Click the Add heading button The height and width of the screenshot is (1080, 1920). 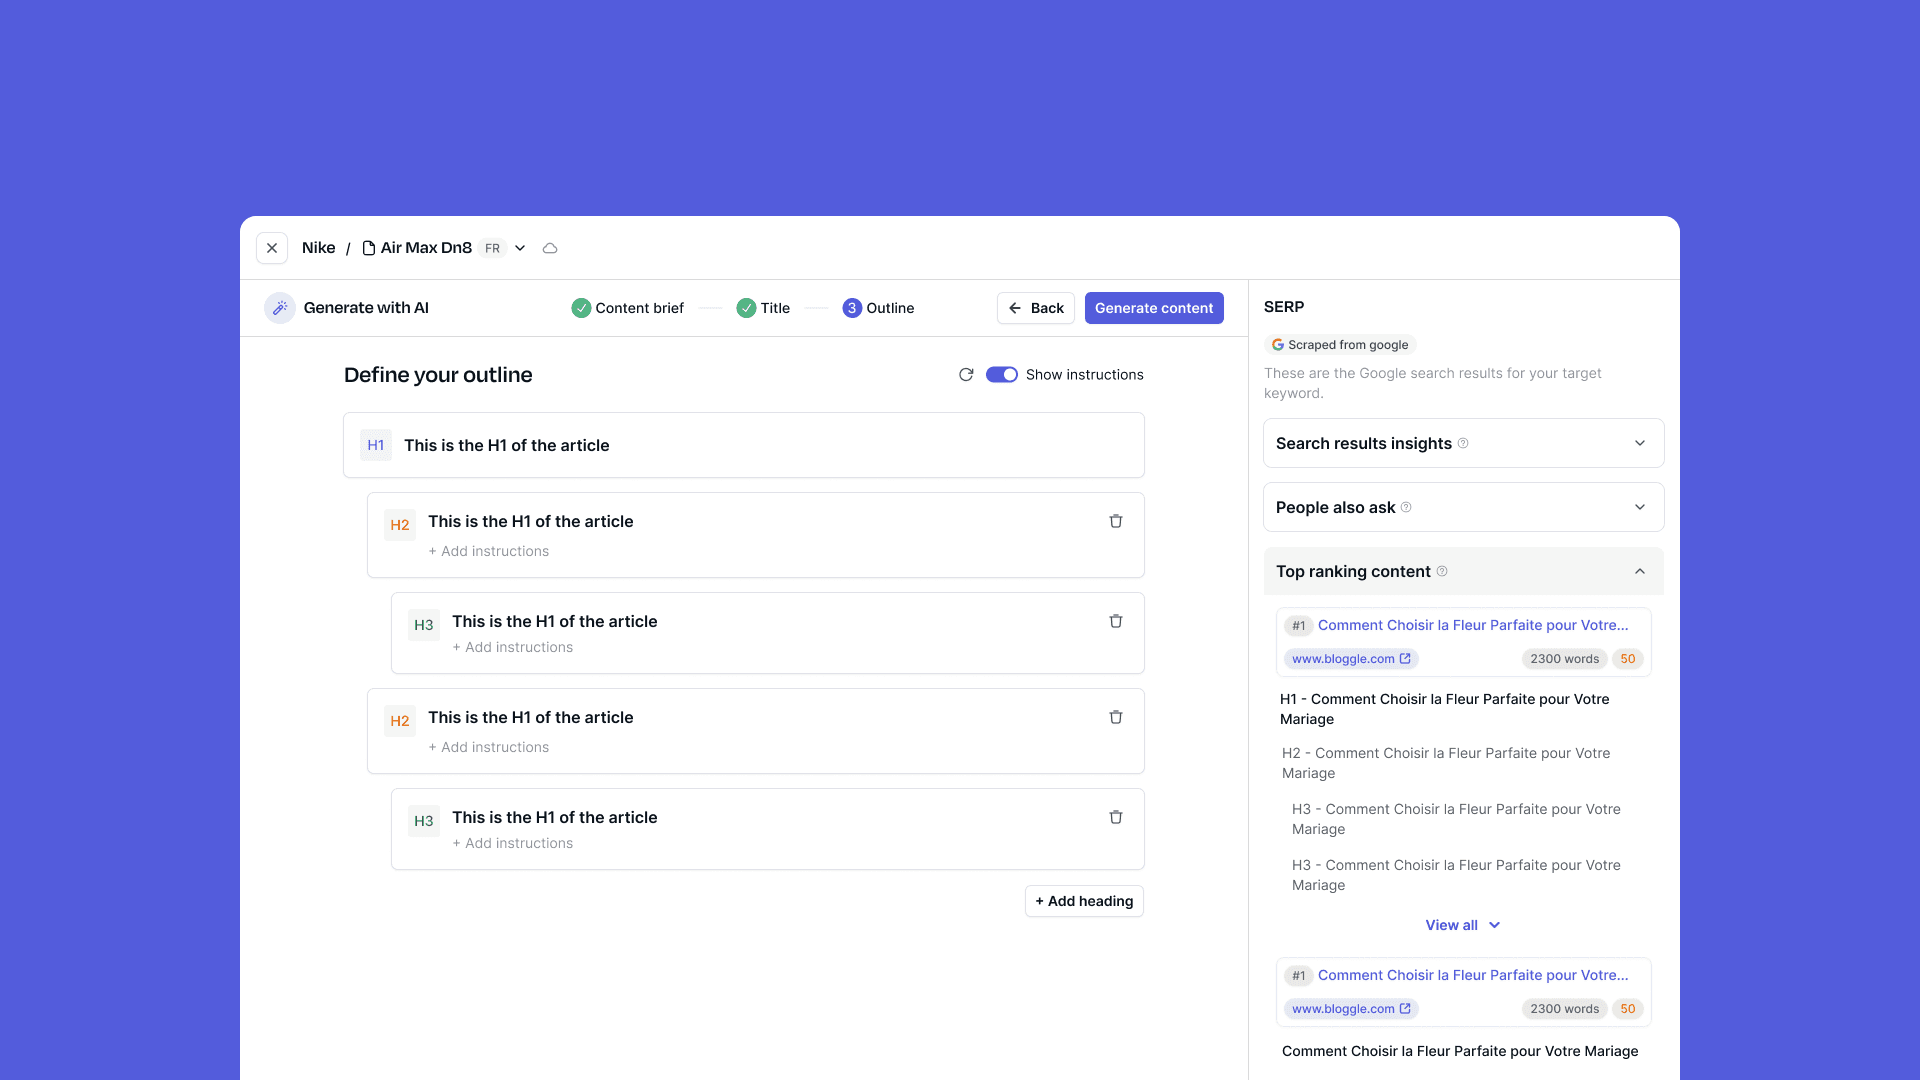point(1084,901)
